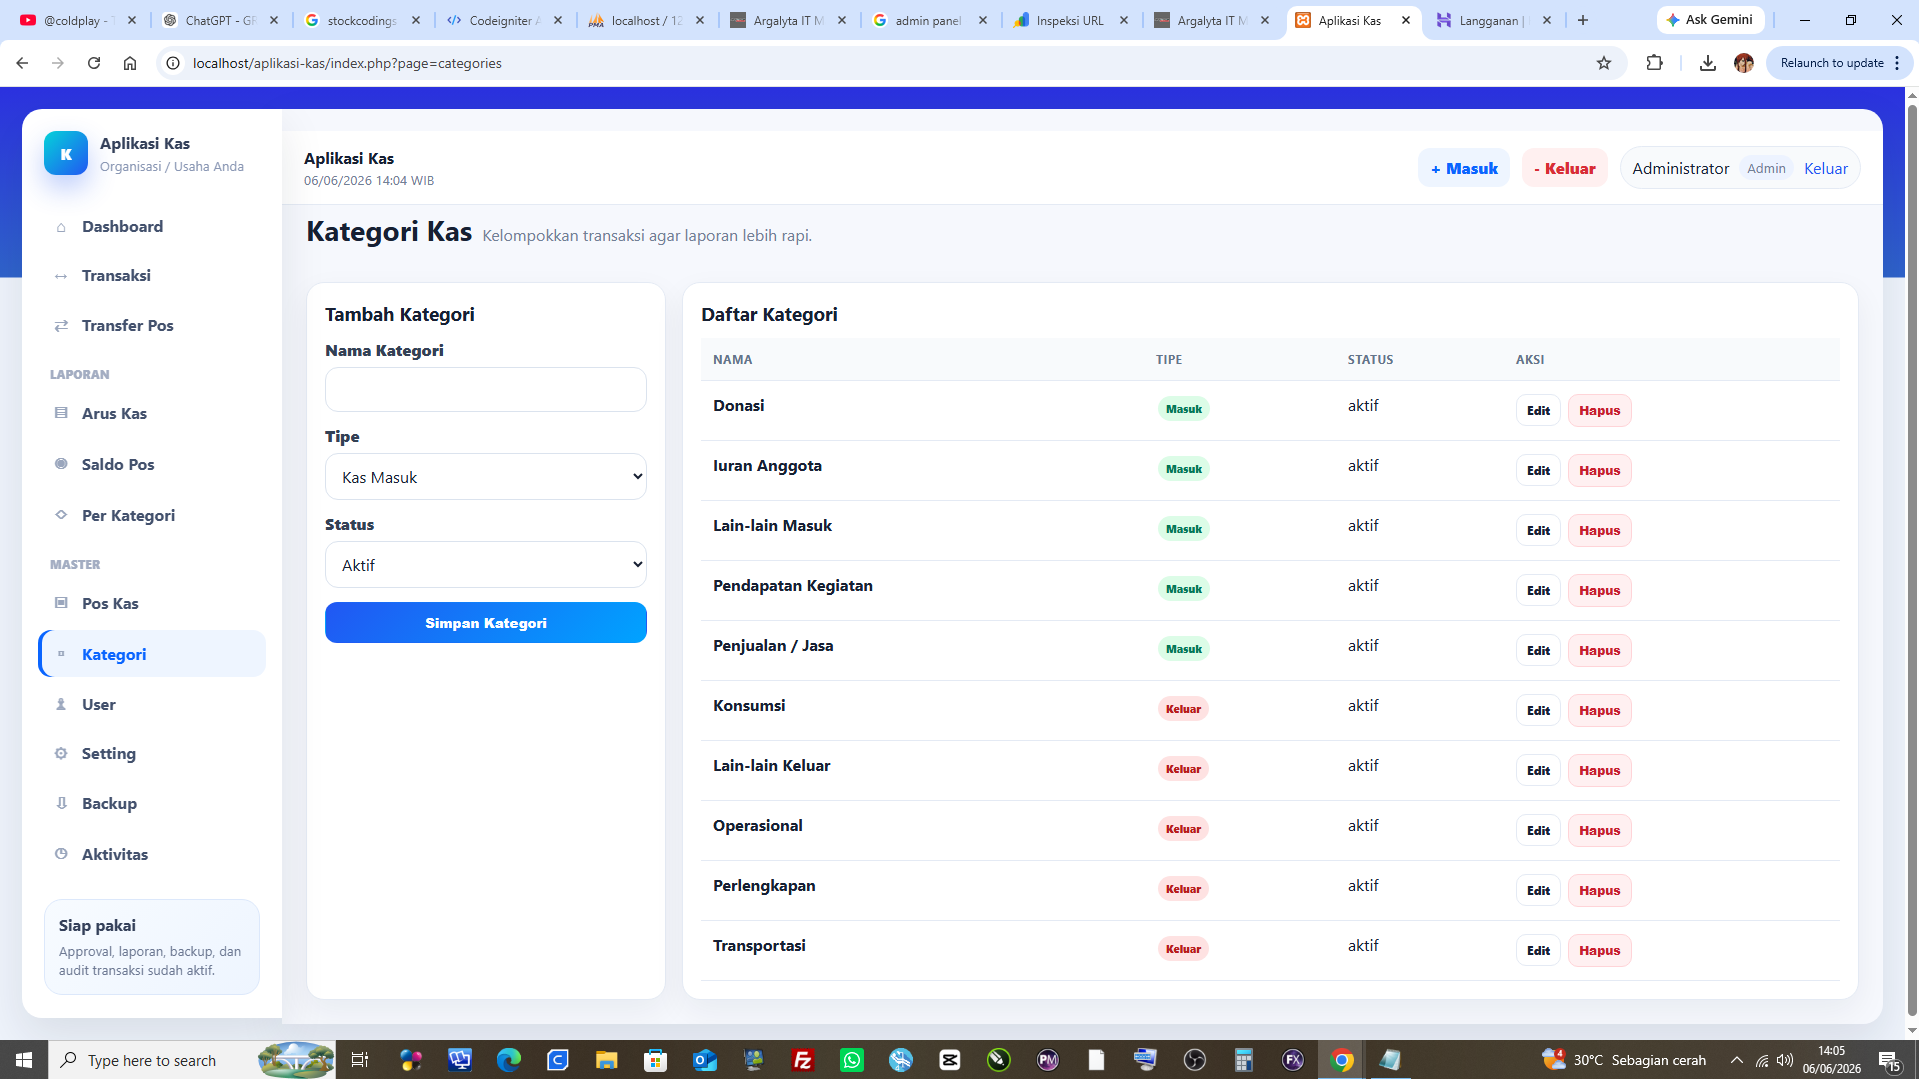Click the Saldo Pos circle icon
The height and width of the screenshot is (1079, 1919).
click(61, 464)
